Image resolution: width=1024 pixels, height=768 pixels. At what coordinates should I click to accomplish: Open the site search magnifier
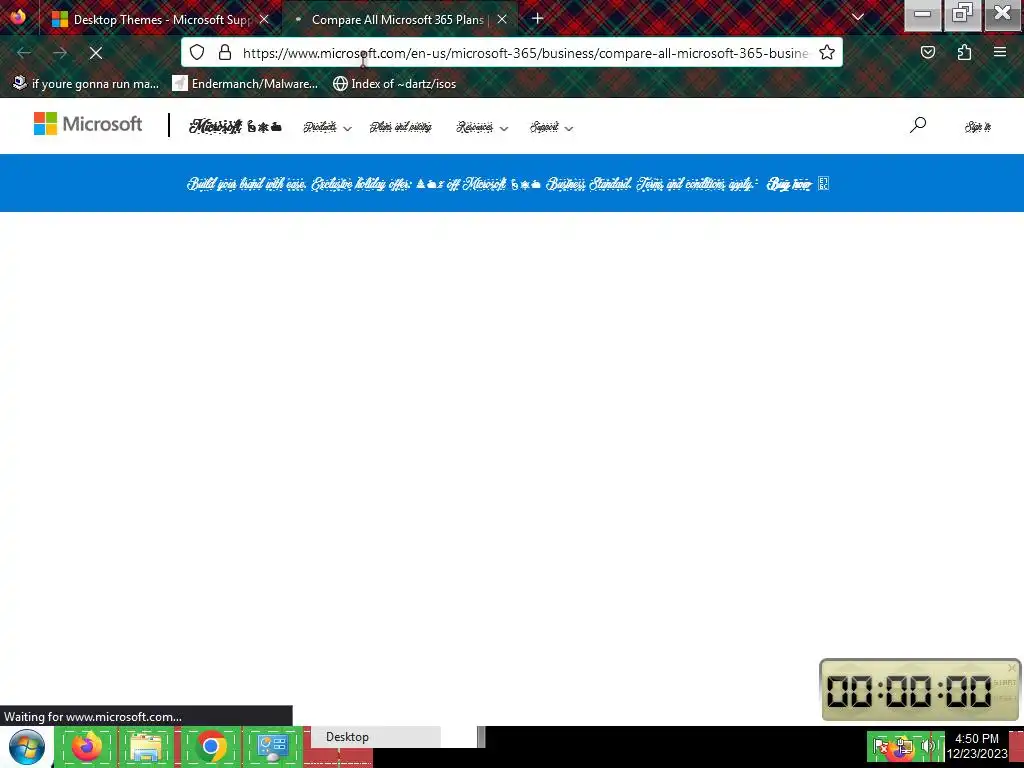coord(918,125)
